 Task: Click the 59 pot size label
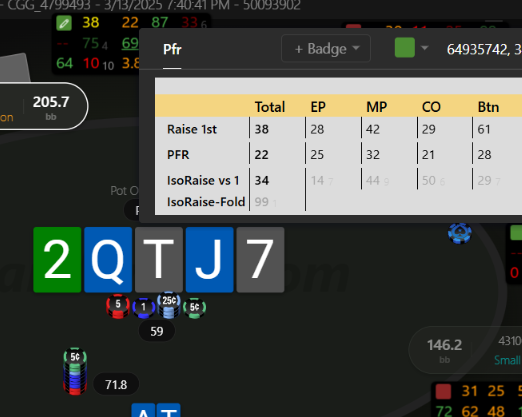click(x=157, y=331)
